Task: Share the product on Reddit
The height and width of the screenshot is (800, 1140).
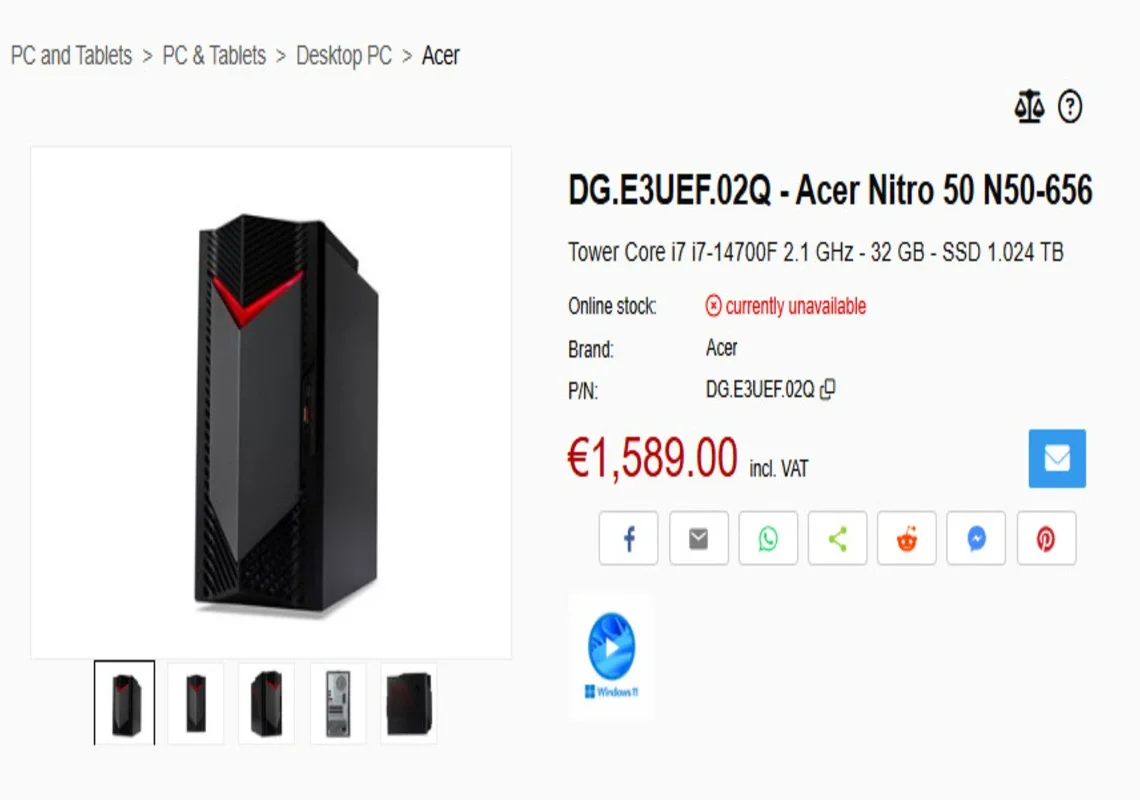Action: [x=907, y=538]
